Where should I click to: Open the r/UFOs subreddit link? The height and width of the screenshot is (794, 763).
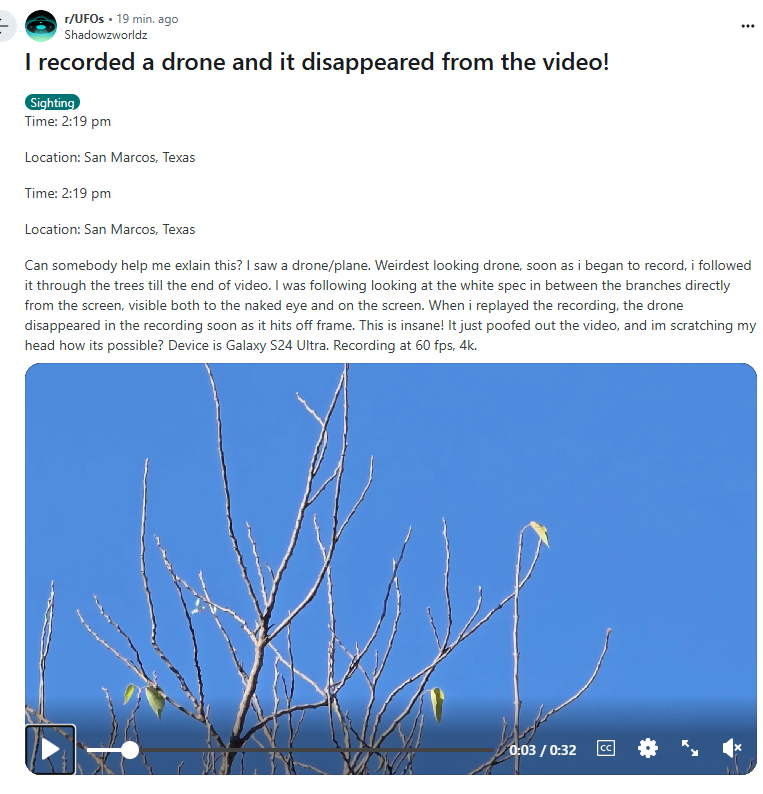[x=84, y=19]
